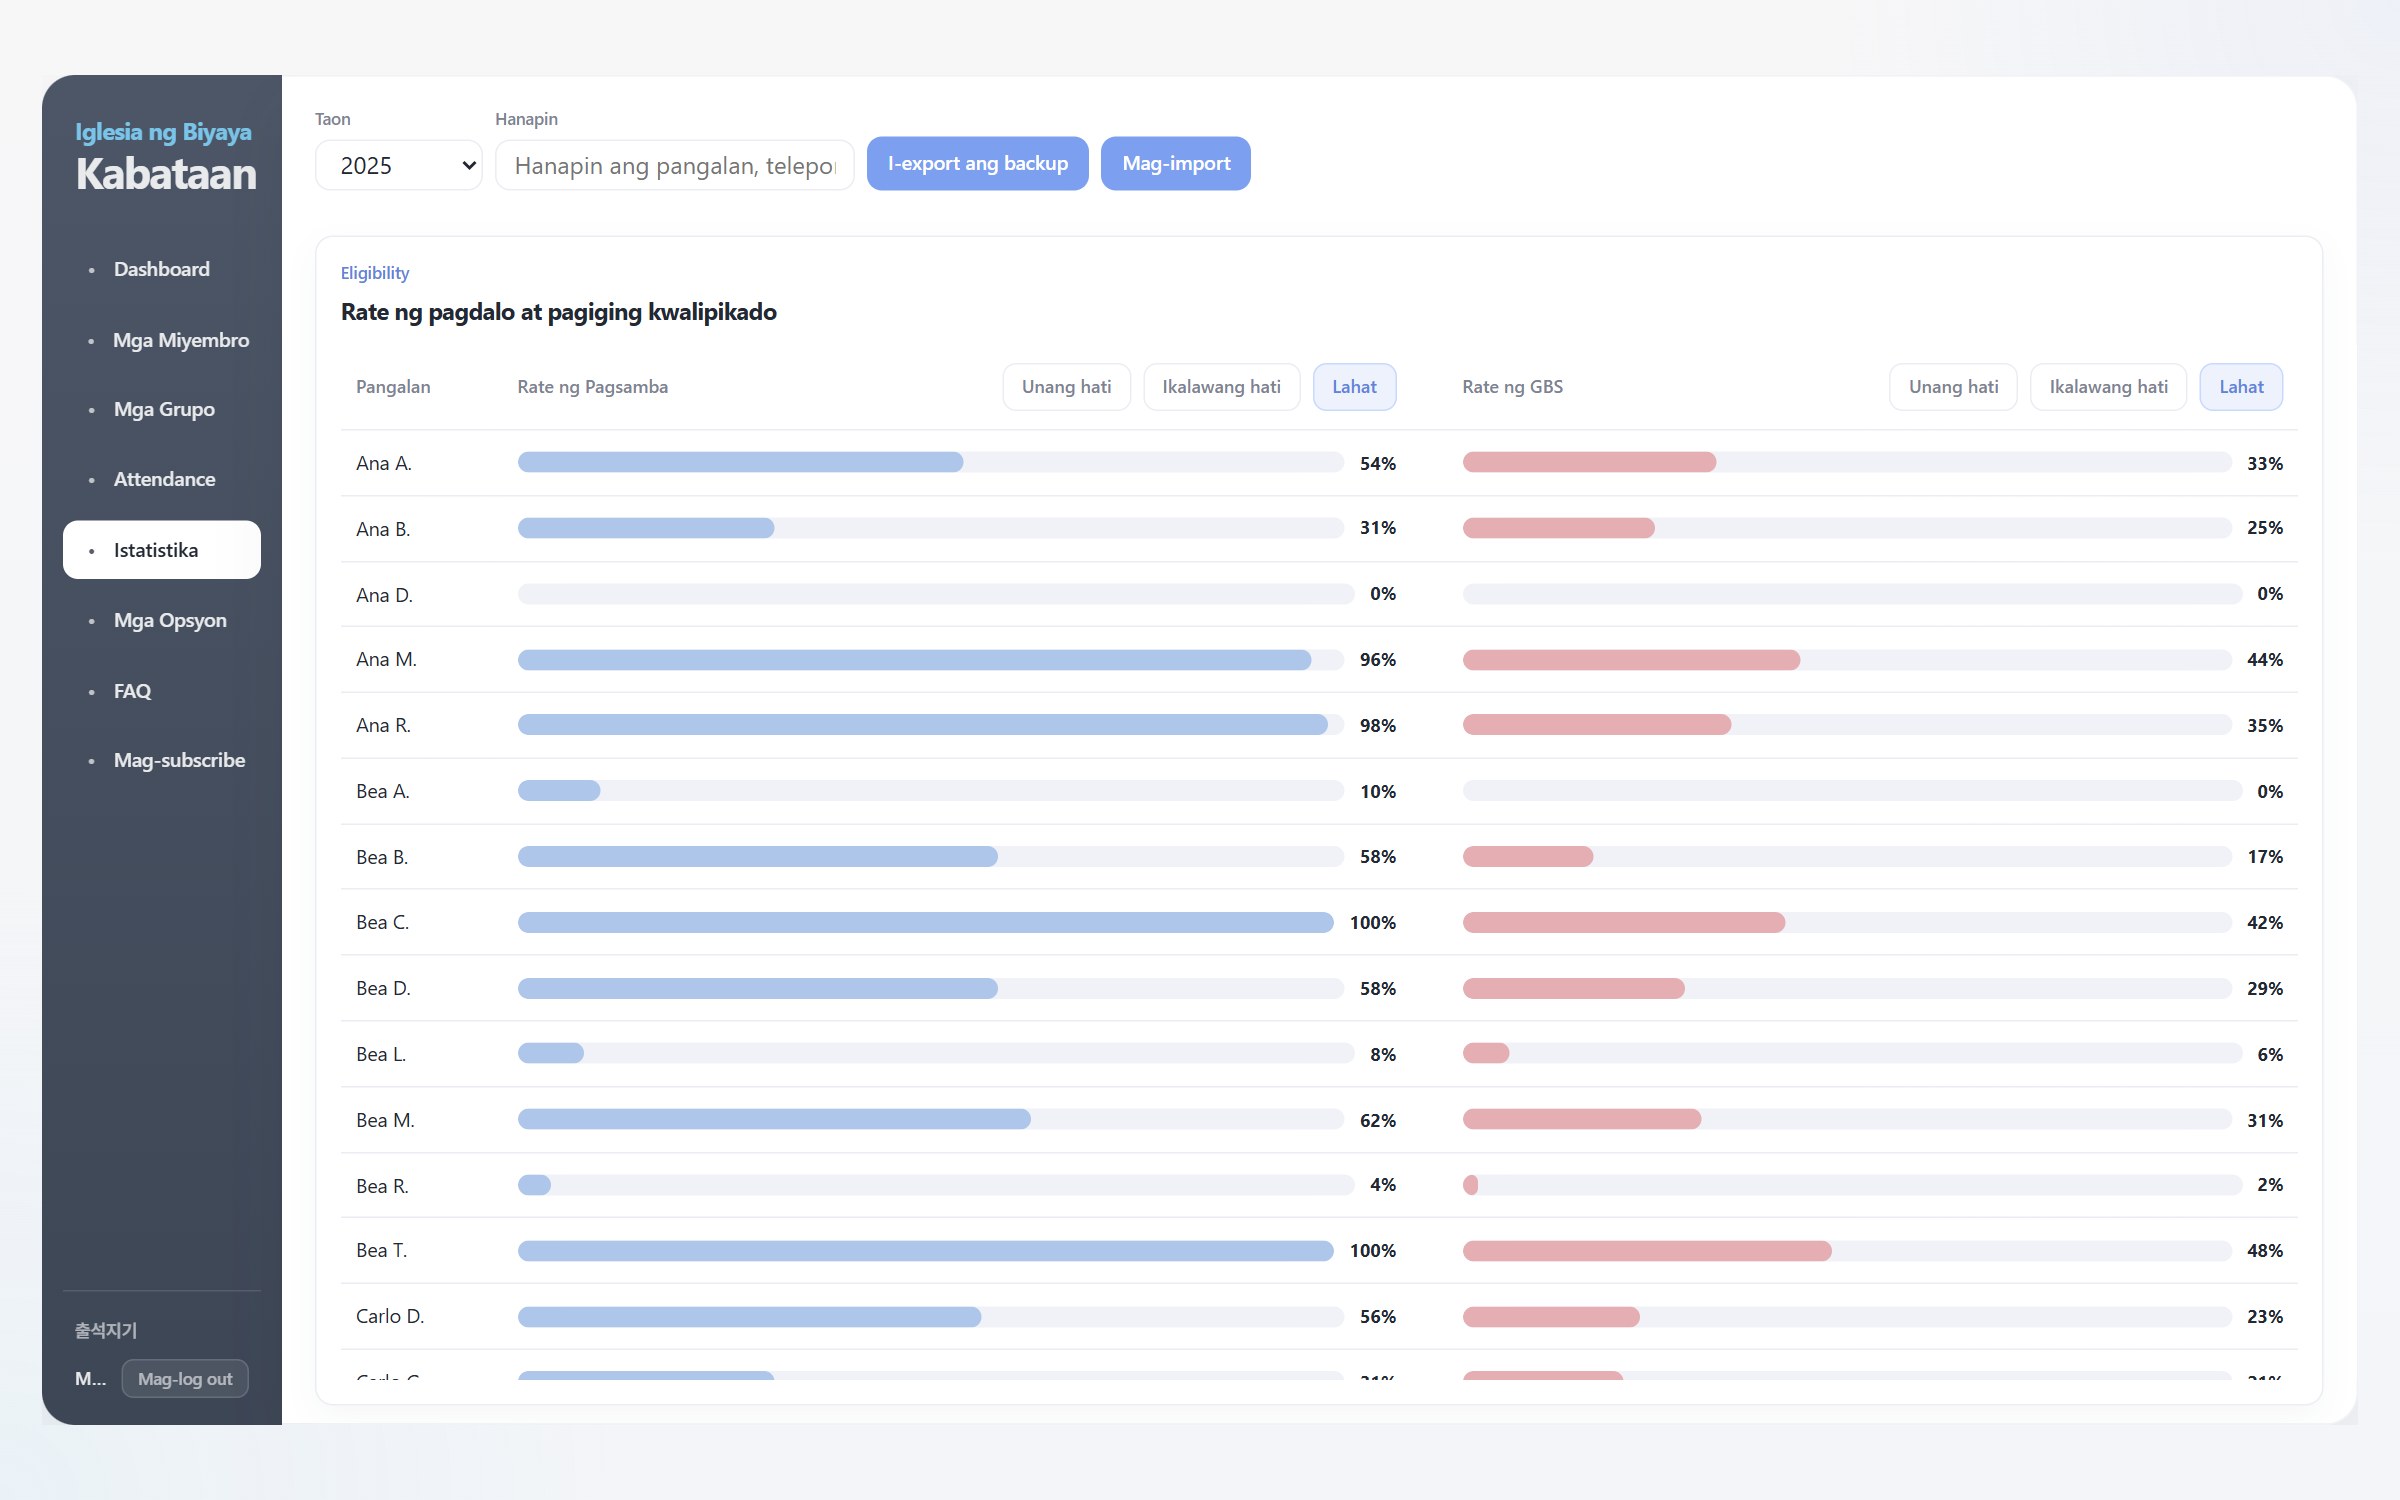Click the name Ana M. in the table
This screenshot has width=2400, height=1500.
(386, 660)
